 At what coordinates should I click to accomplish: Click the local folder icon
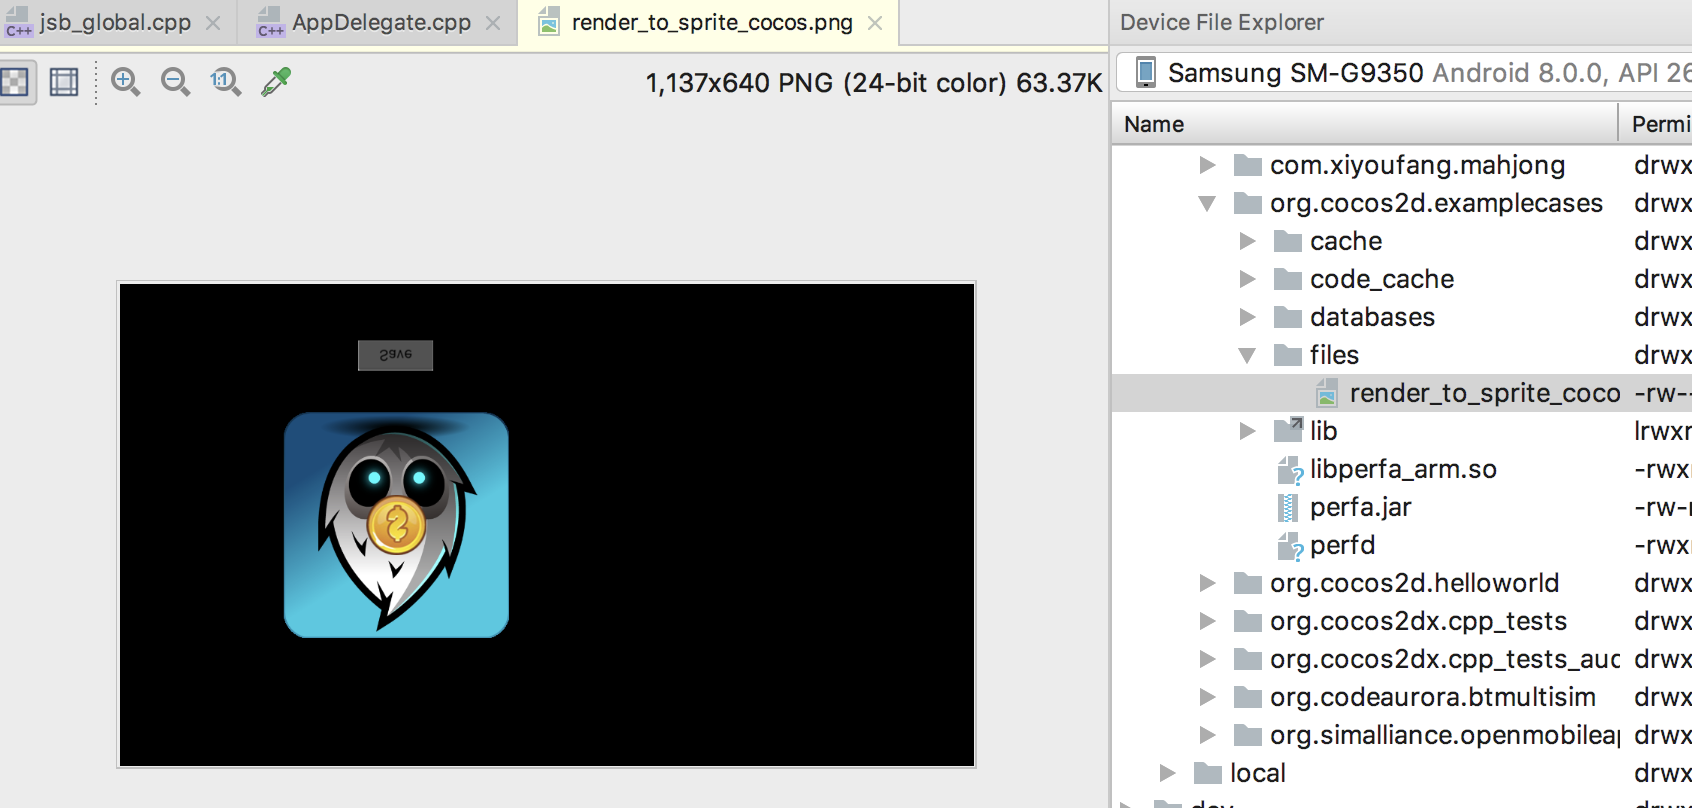[1207, 773]
